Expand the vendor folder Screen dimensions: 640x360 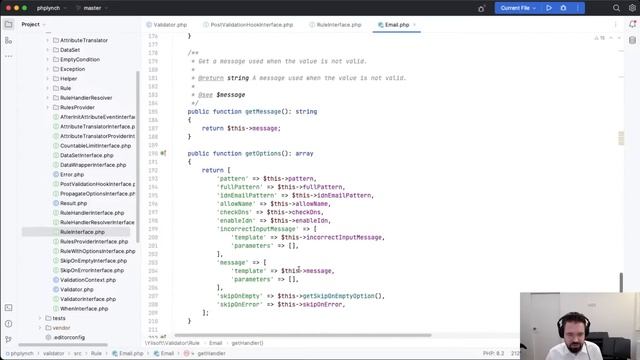[x=40, y=328]
